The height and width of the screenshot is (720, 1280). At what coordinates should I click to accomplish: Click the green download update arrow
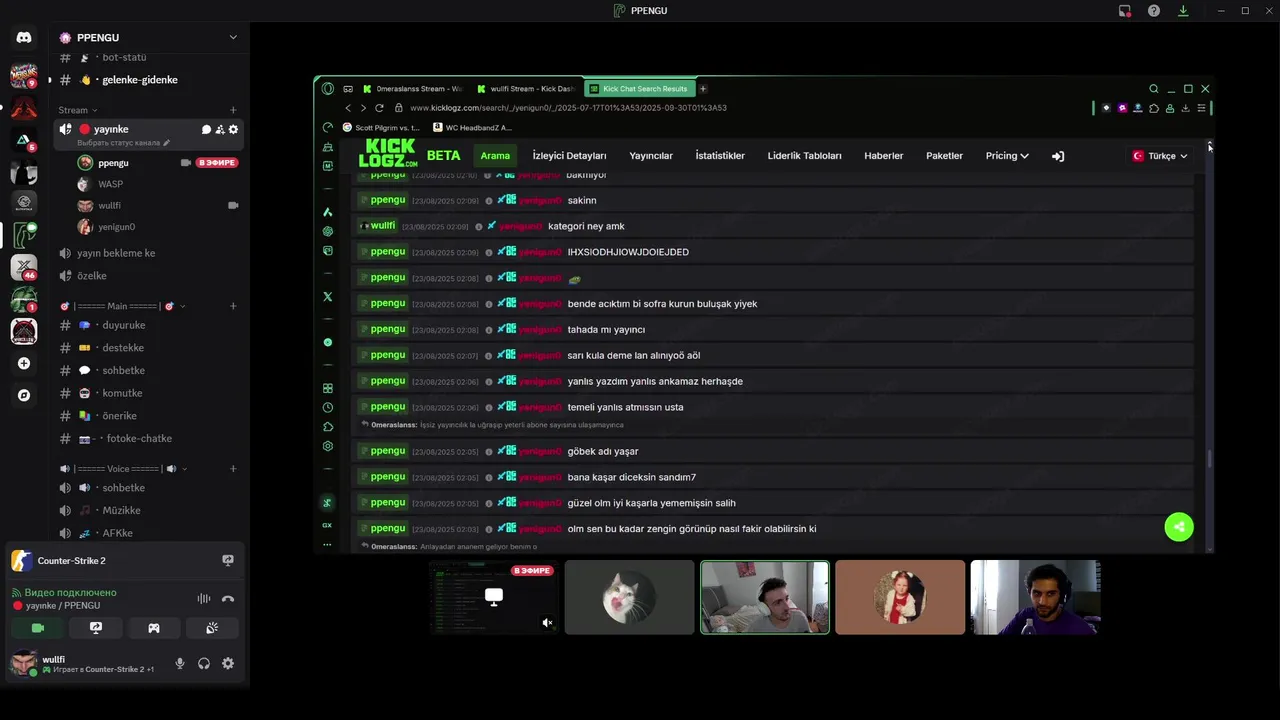(1183, 10)
